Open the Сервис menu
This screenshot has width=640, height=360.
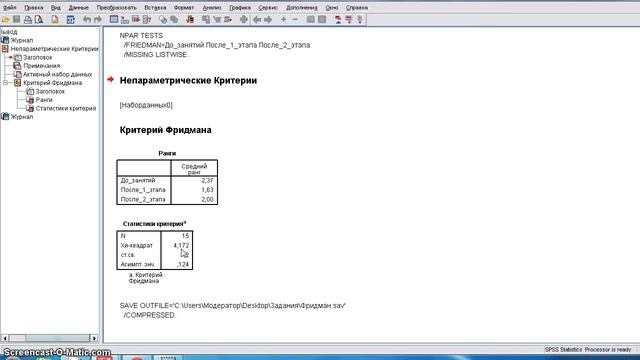(x=268, y=7)
